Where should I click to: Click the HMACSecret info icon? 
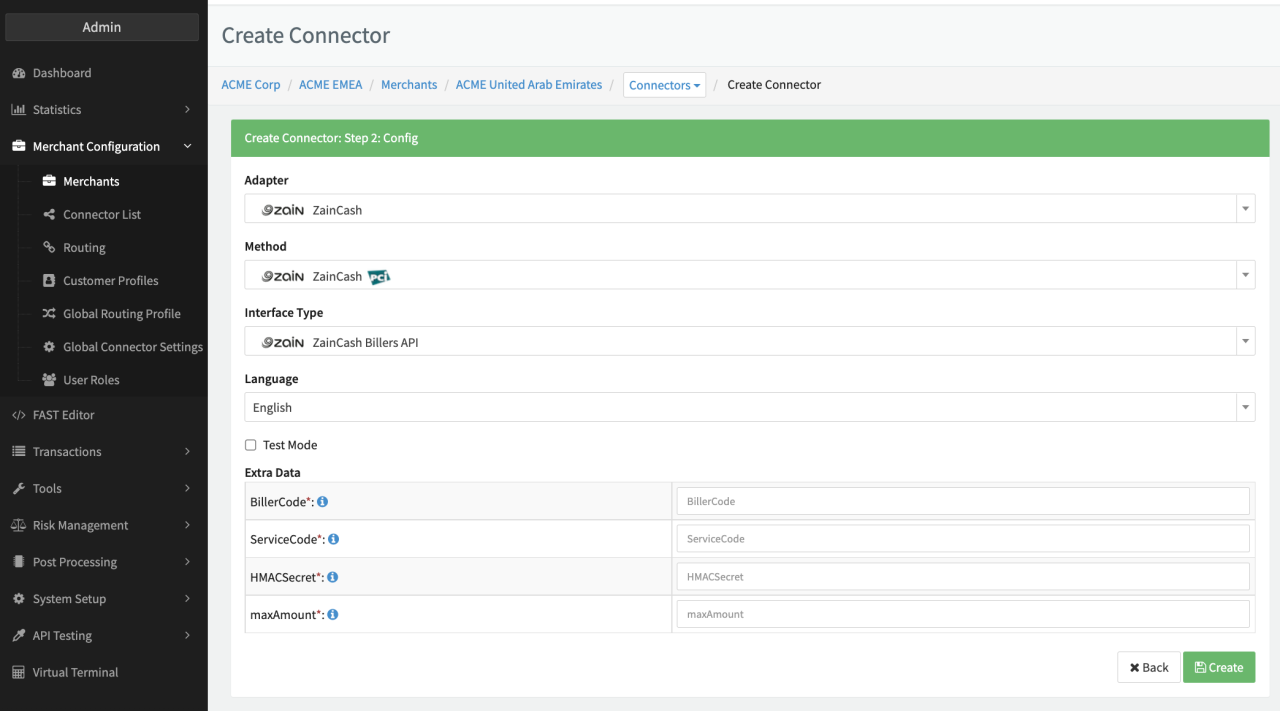pyautogui.click(x=333, y=577)
